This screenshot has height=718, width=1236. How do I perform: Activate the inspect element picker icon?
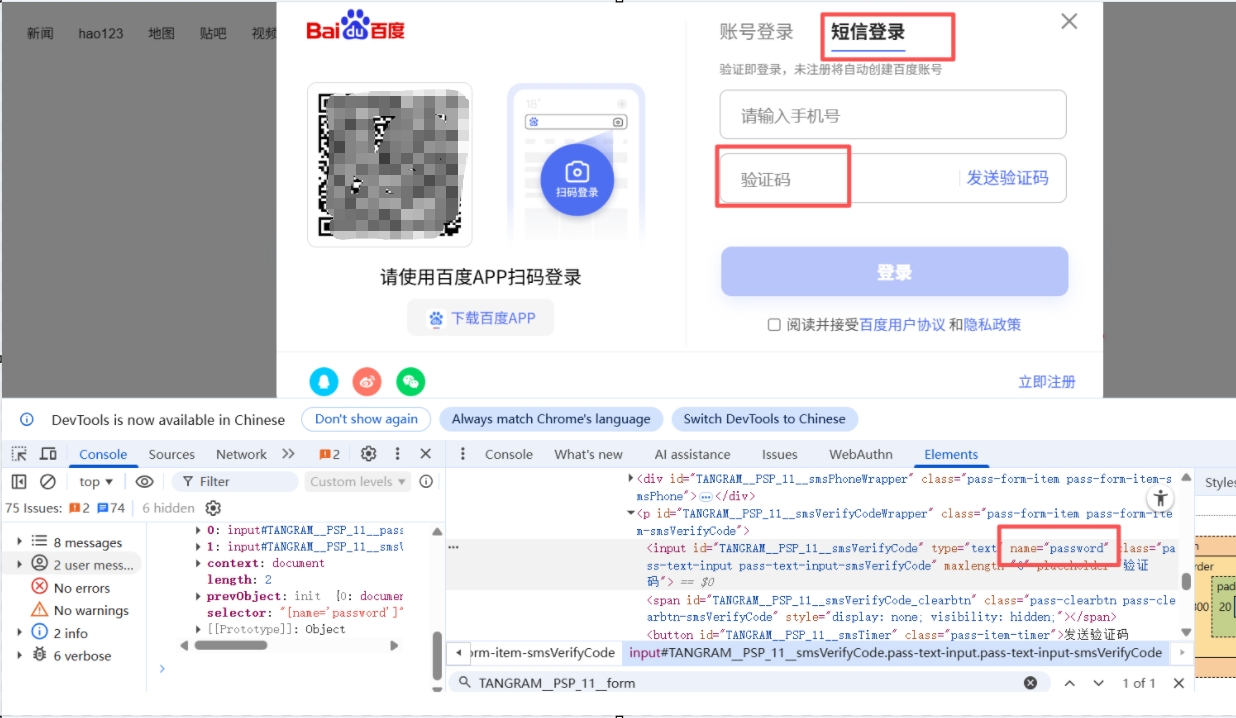[19, 454]
